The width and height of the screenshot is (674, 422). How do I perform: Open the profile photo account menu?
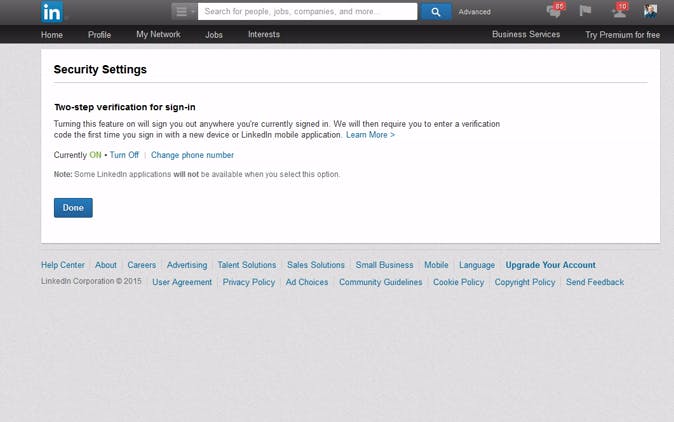tap(650, 11)
